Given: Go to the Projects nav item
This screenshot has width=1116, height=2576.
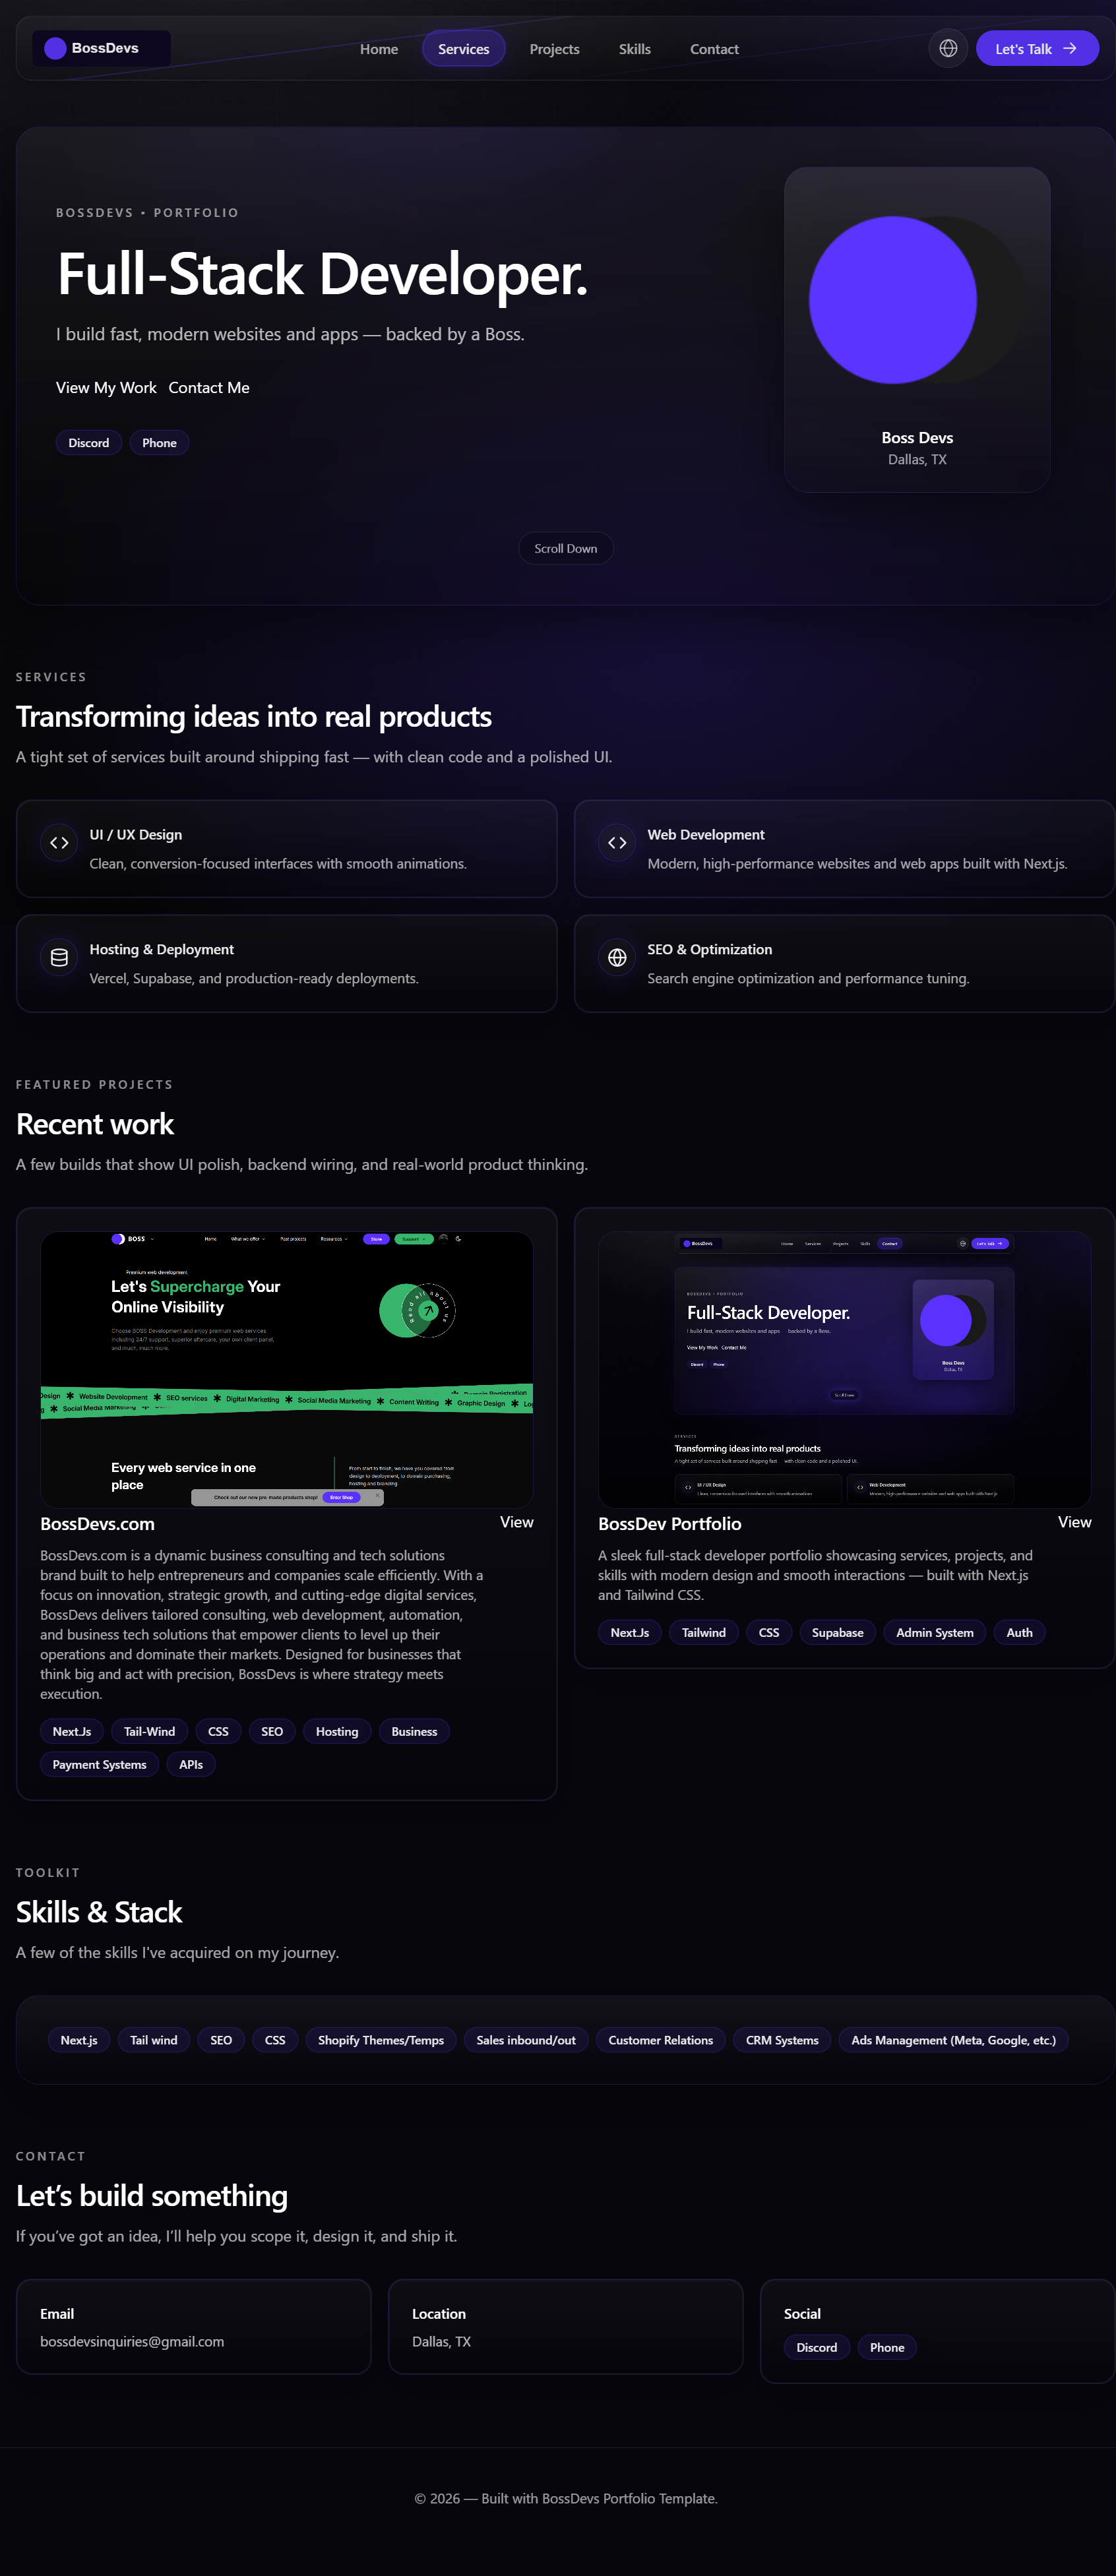Looking at the screenshot, I should (x=554, y=49).
